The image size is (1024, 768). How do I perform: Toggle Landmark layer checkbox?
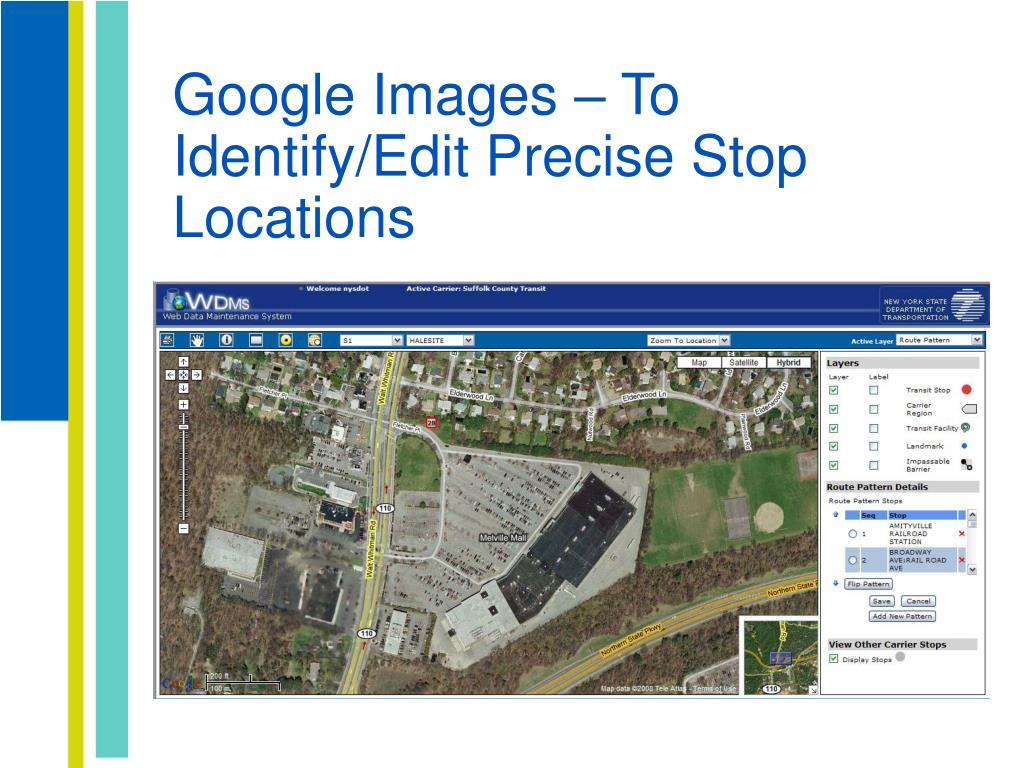833,447
